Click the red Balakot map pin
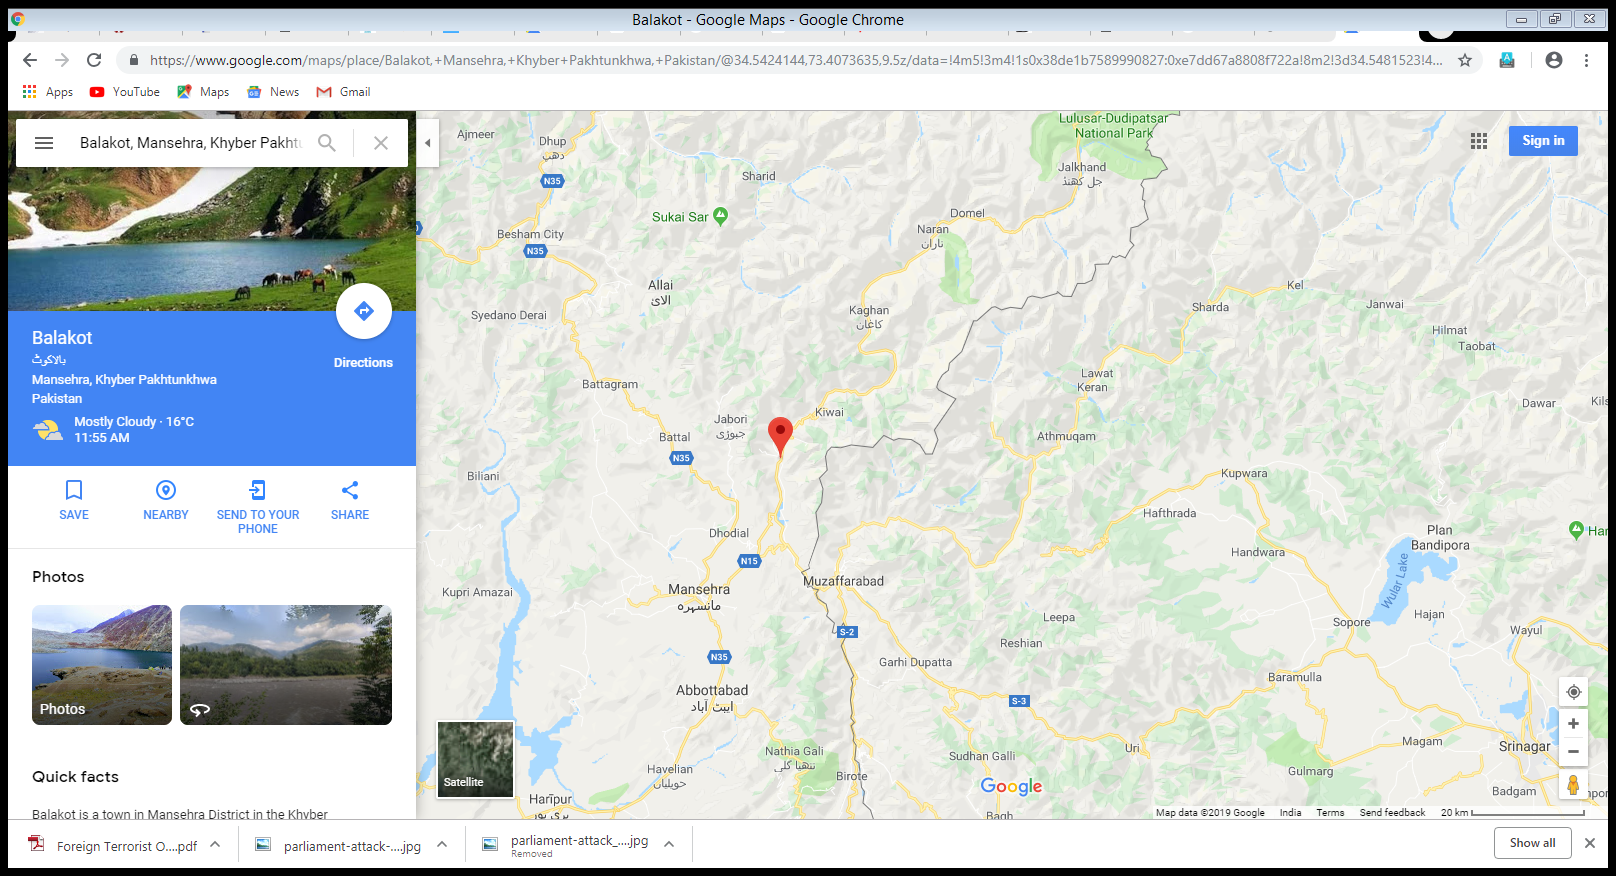 (x=780, y=437)
